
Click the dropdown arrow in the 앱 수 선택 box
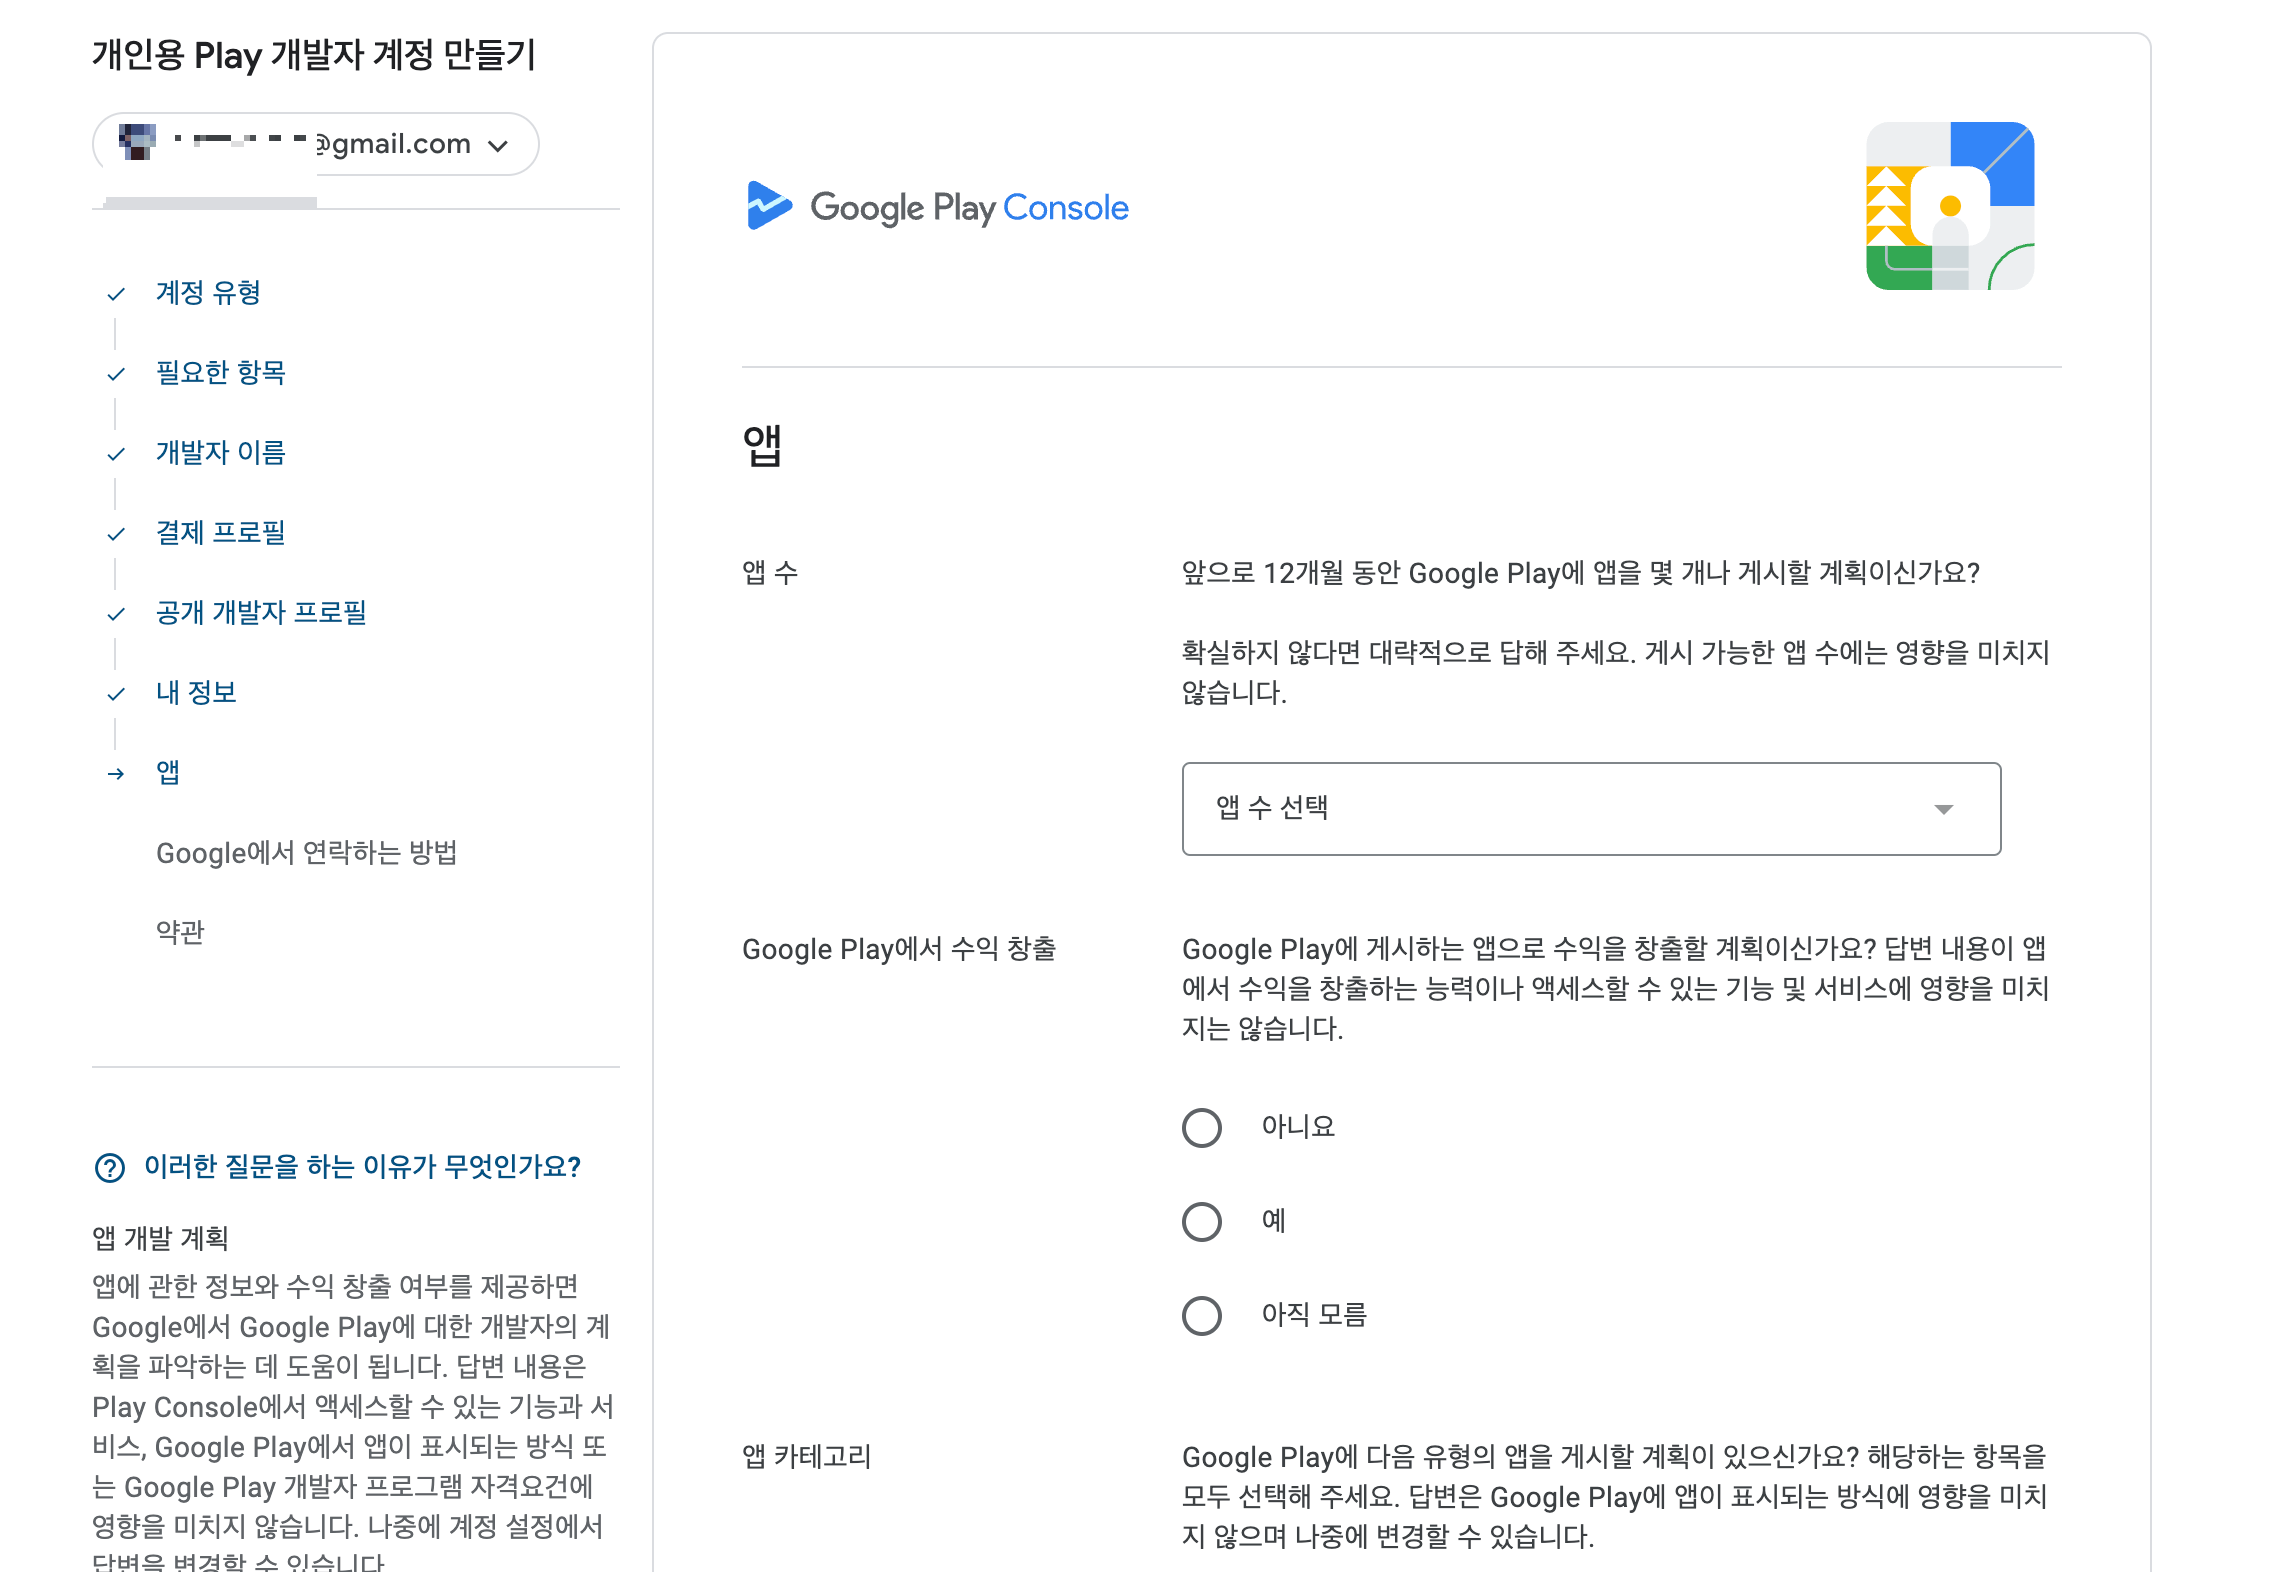pos(1943,809)
